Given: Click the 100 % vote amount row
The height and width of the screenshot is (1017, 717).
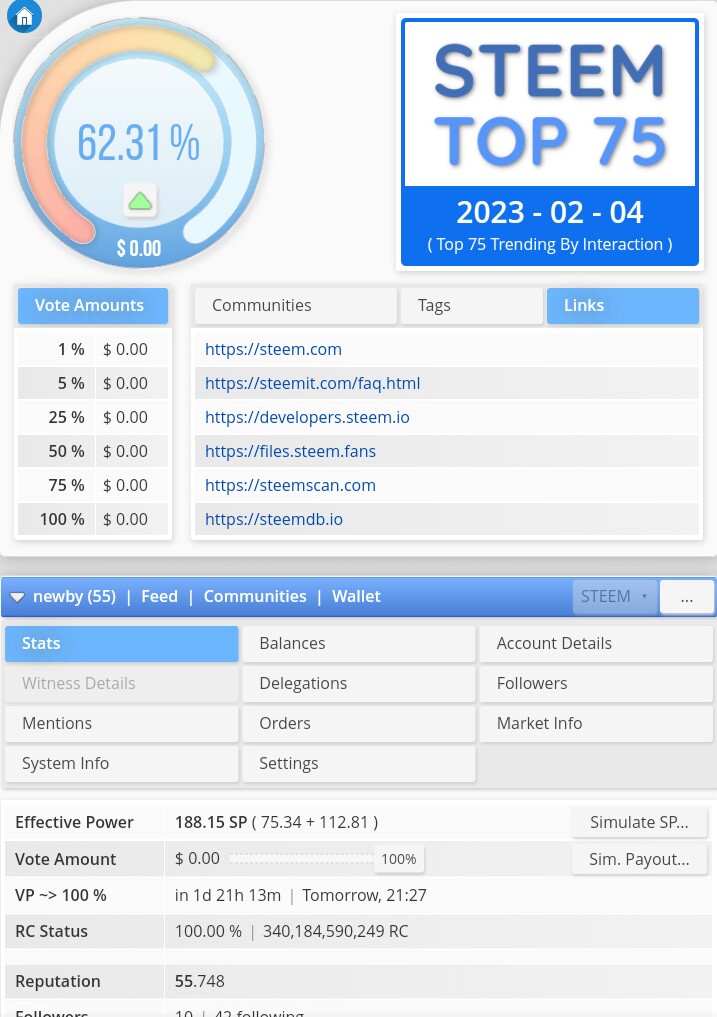Looking at the screenshot, I should click(x=93, y=520).
